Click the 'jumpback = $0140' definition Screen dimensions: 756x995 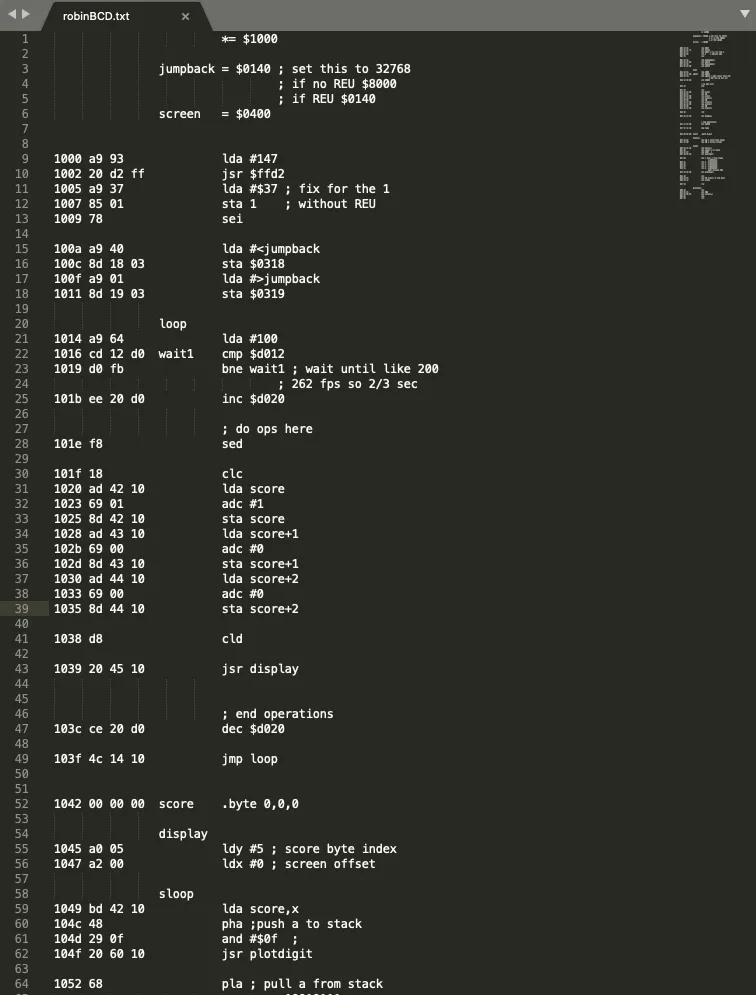(211, 69)
